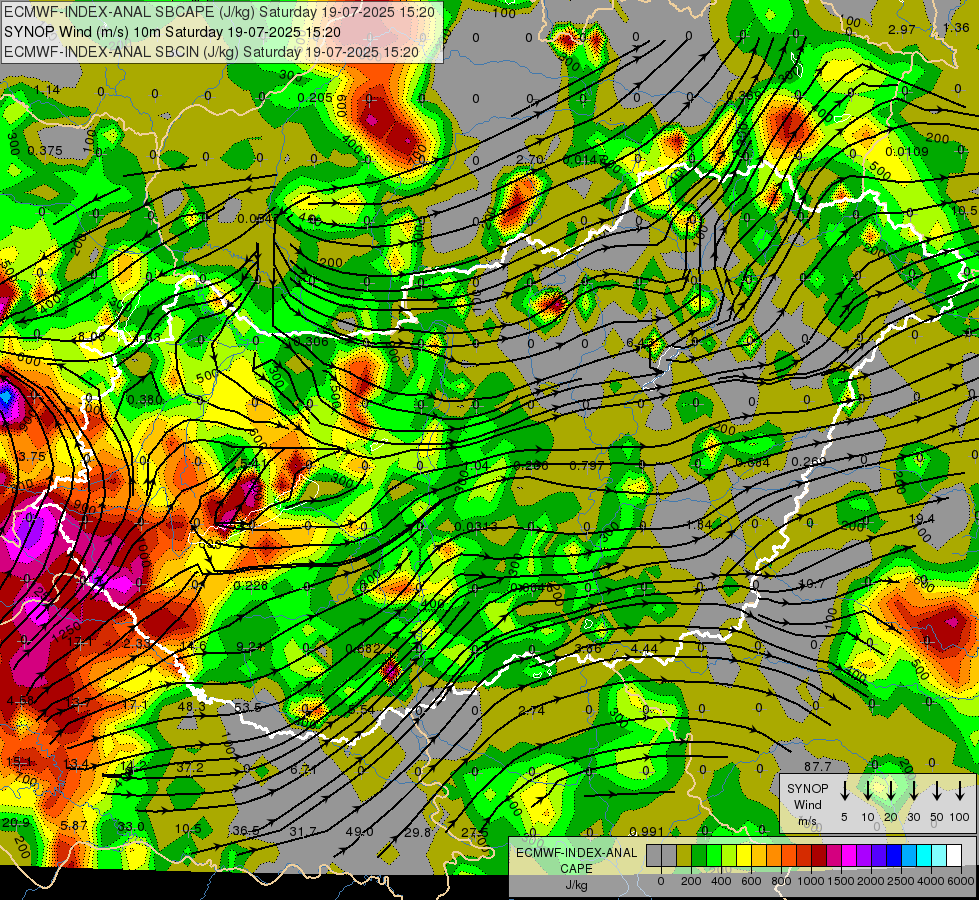Click the 2.74 value on the map
Image resolution: width=979 pixels, height=900 pixels.
pos(531,711)
